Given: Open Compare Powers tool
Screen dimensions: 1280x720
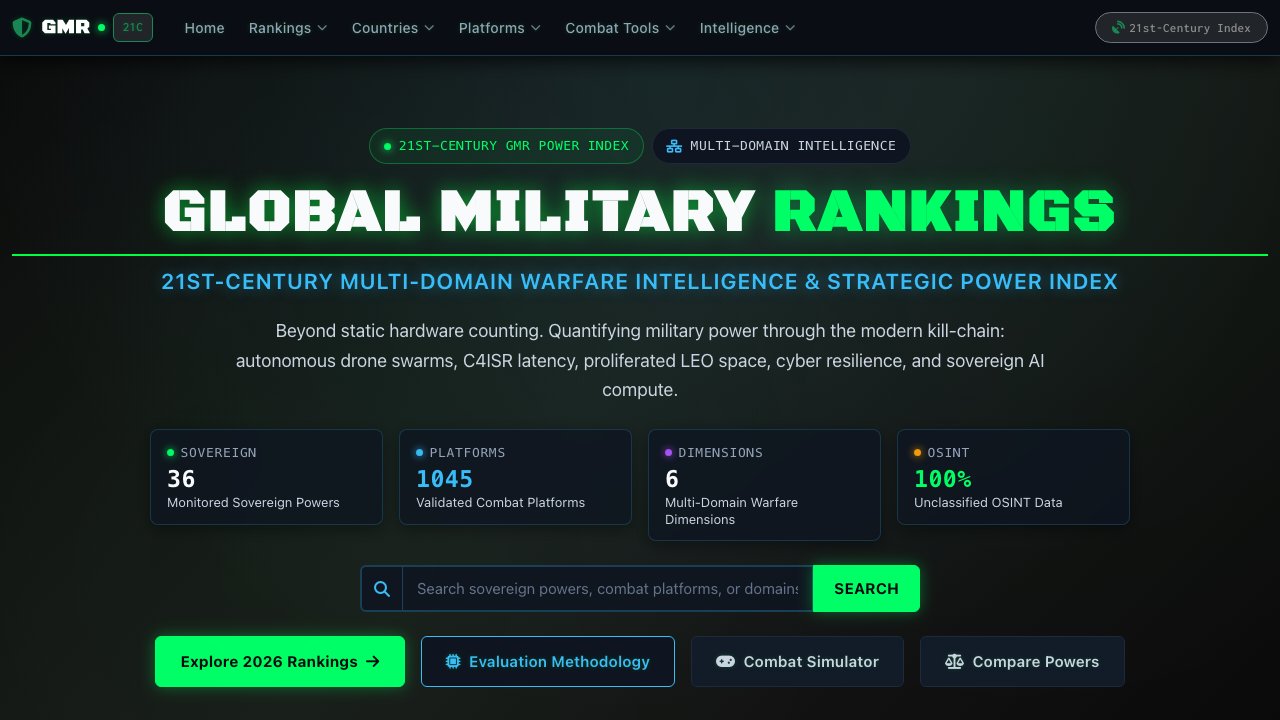Looking at the screenshot, I should (1022, 661).
